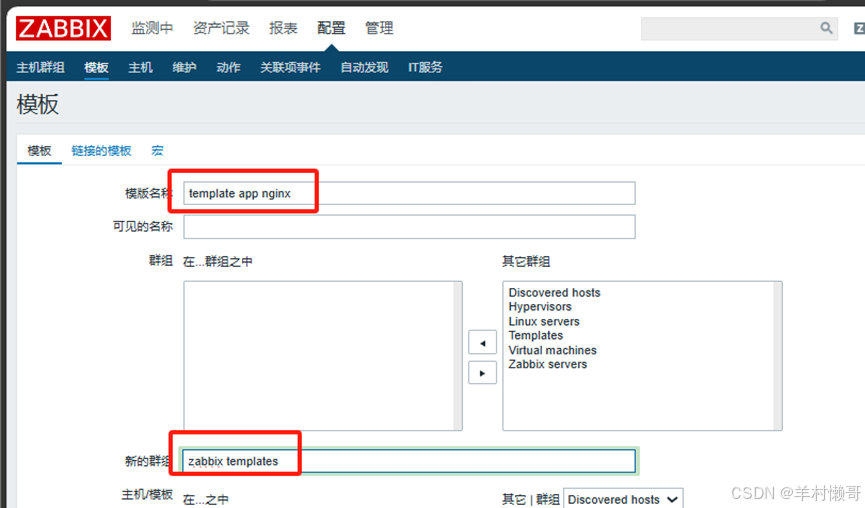The width and height of the screenshot is (865, 508).
Task: Go to 维护 submenu item
Action: point(184,67)
